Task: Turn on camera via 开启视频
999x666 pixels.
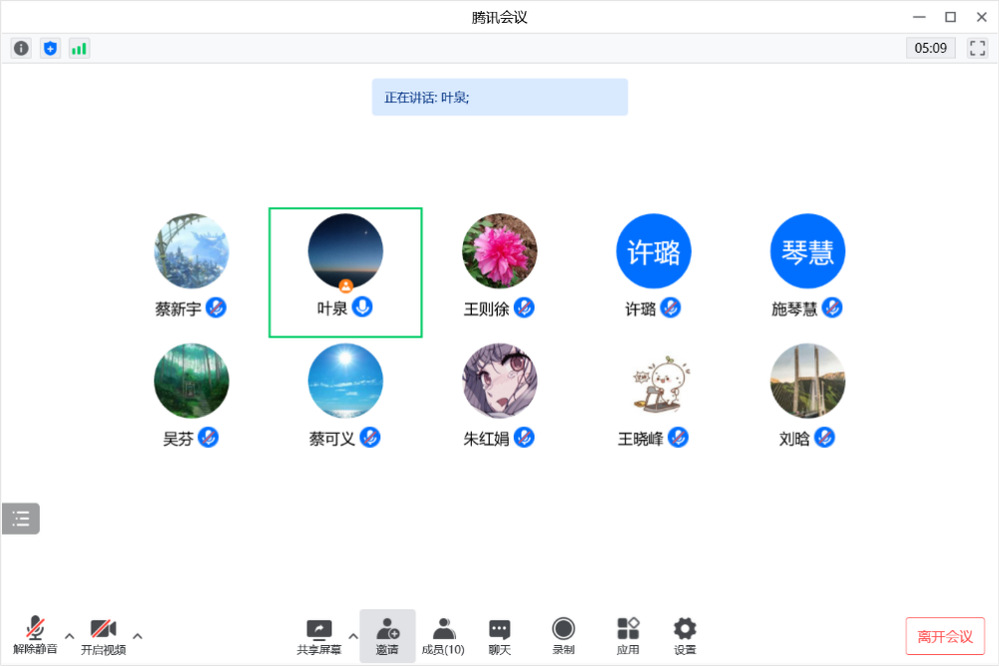Action: [x=103, y=636]
